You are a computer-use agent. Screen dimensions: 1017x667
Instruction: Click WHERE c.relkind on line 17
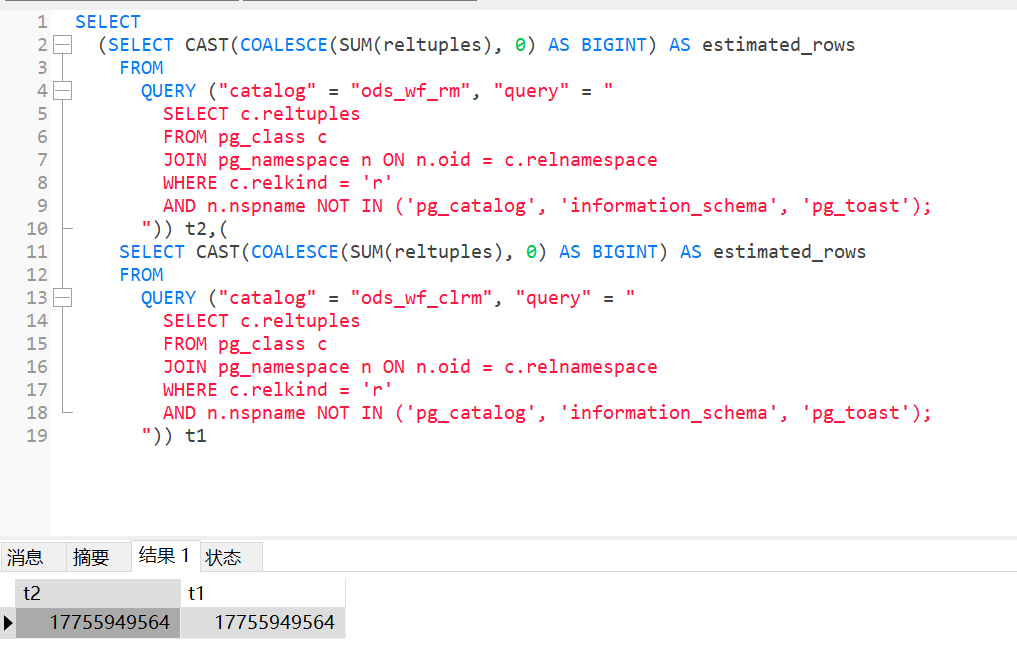245,390
